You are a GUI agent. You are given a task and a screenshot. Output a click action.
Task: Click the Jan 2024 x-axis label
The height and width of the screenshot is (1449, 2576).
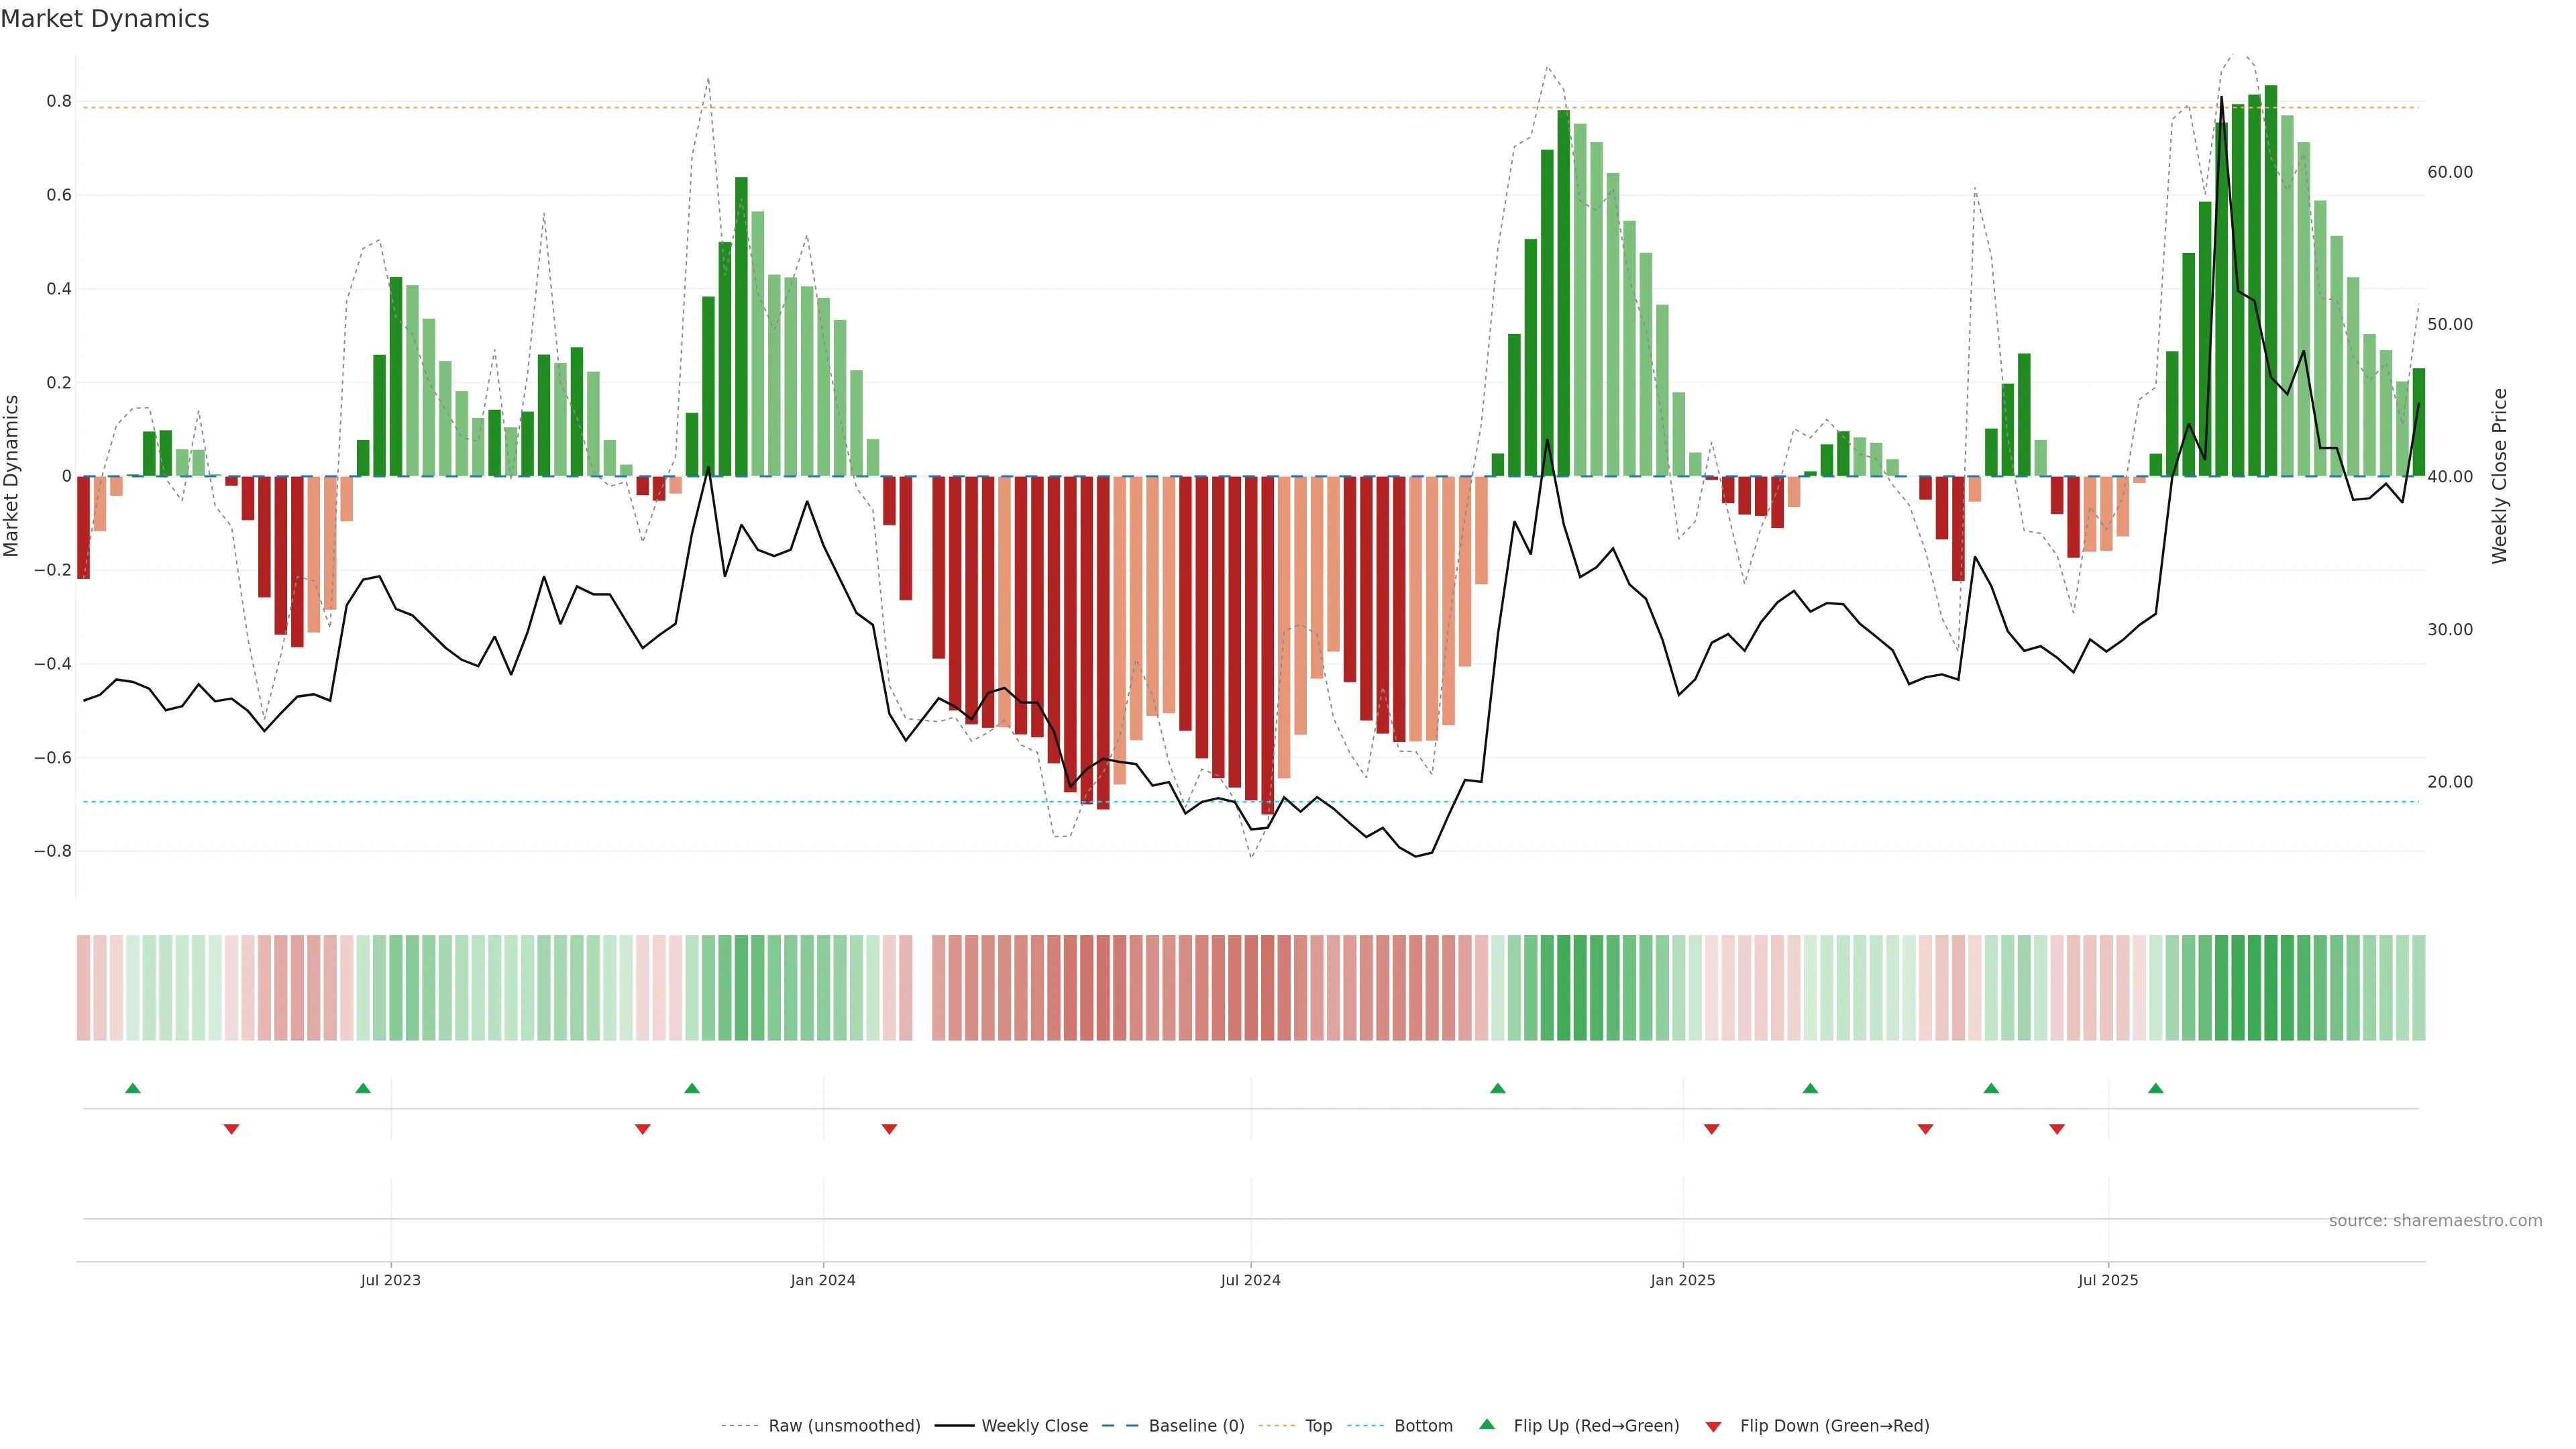coord(823,1280)
